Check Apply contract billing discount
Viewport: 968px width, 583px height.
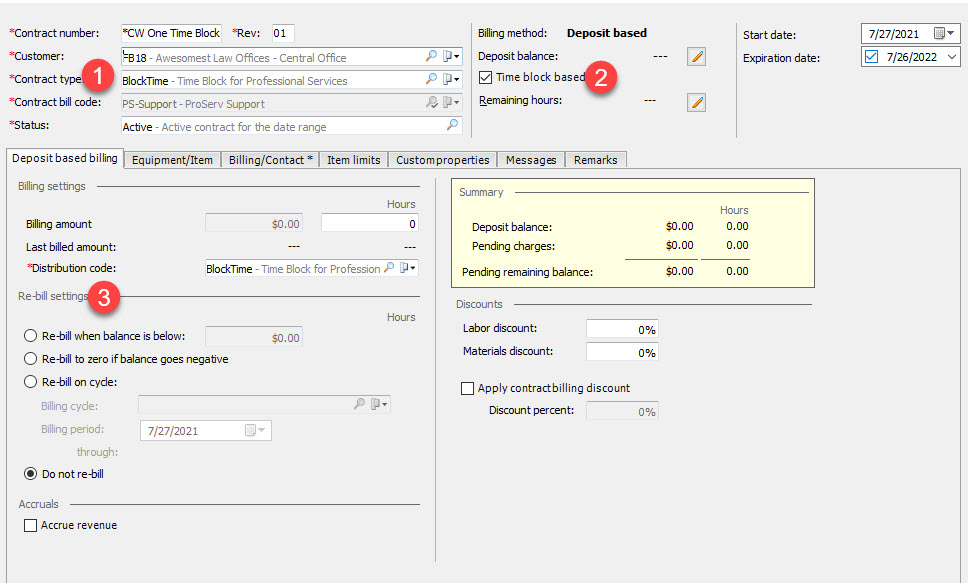pyautogui.click(x=467, y=388)
